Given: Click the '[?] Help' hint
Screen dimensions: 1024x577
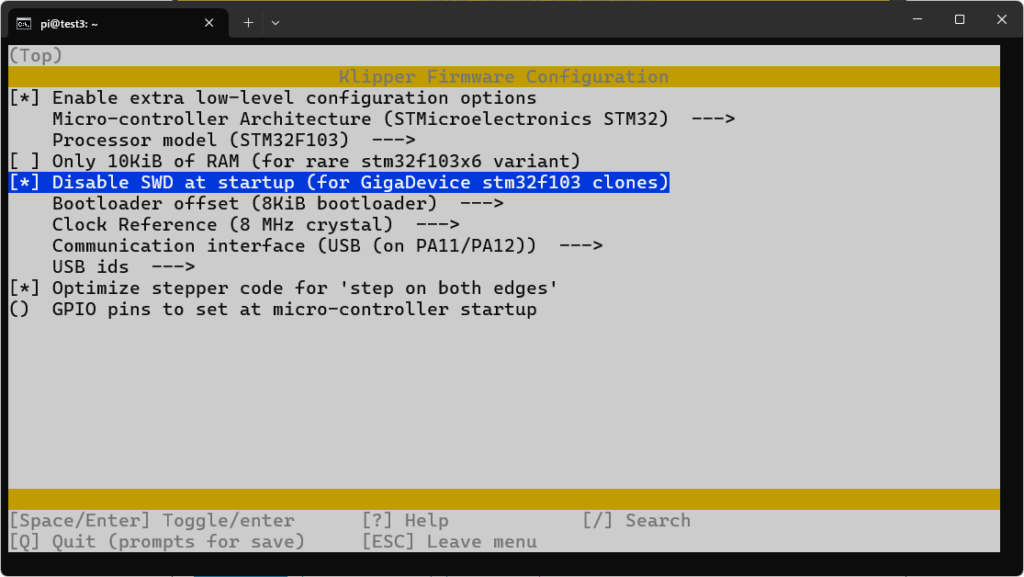Looking at the screenshot, I should (405, 520).
